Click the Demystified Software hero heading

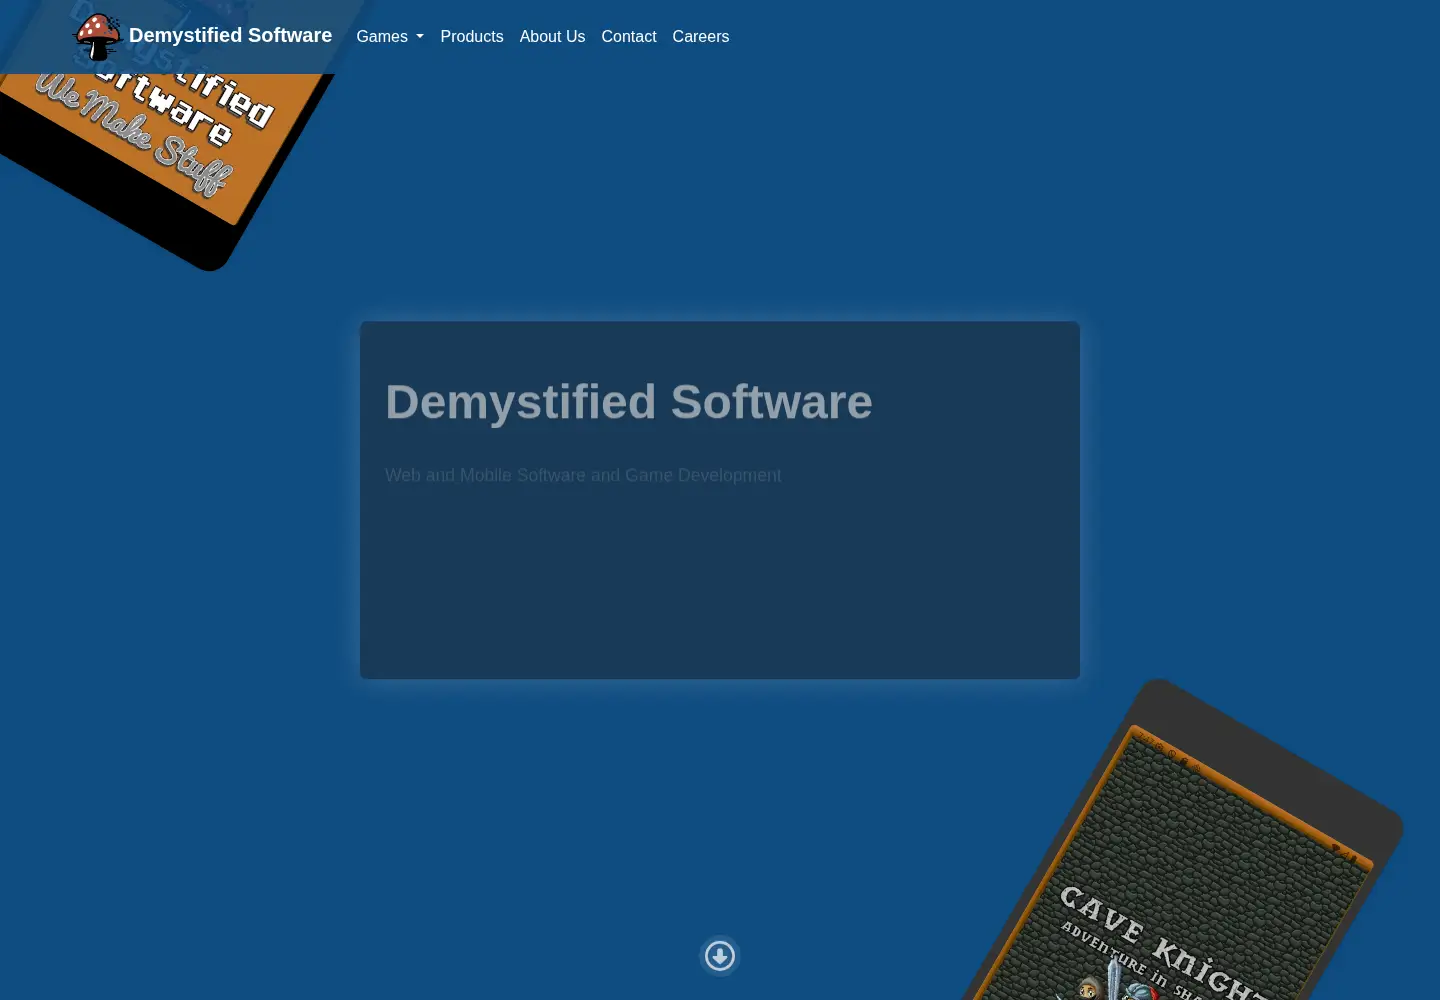(x=629, y=402)
